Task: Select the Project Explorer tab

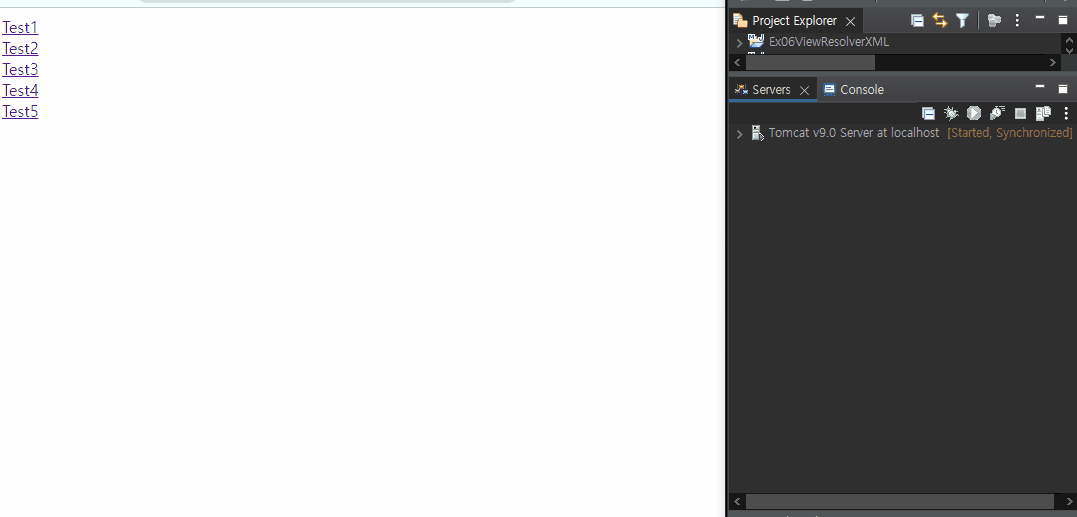Action: tap(795, 21)
